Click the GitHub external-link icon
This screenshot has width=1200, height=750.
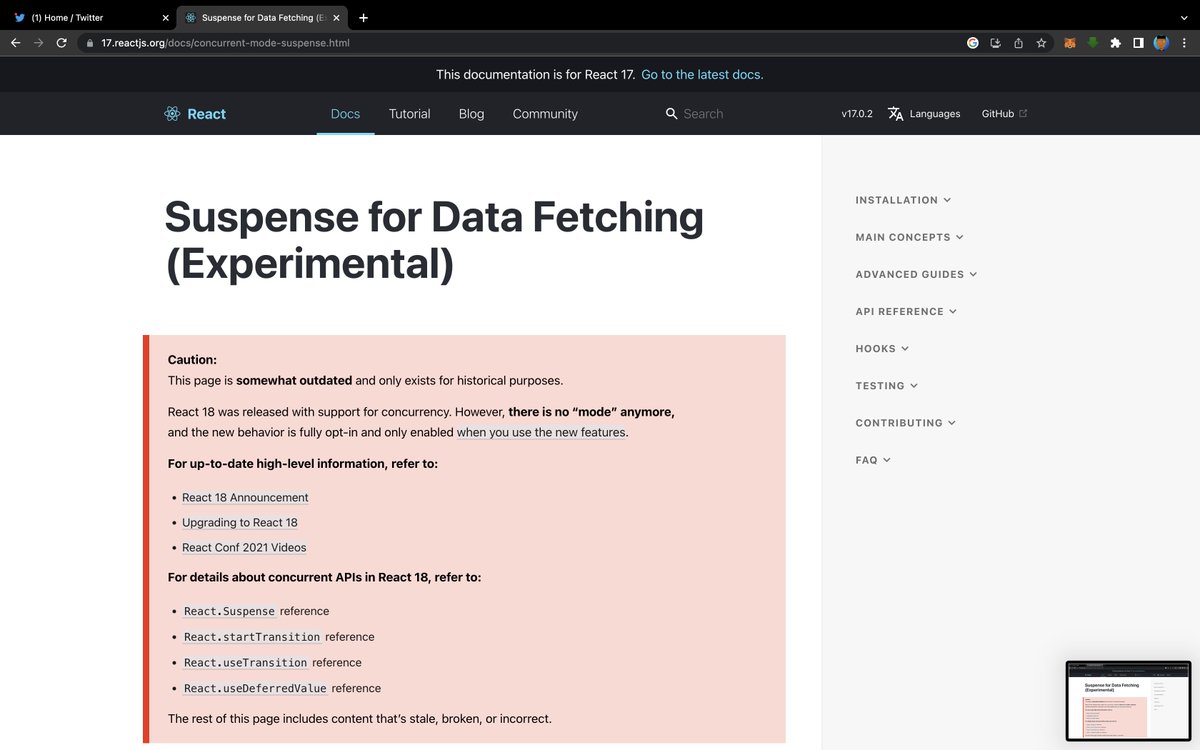coord(1023,113)
